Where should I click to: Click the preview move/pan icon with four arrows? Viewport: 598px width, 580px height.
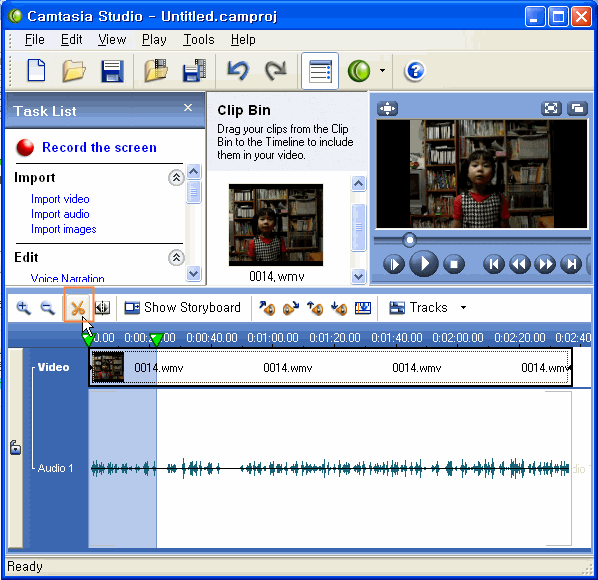click(x=387, y=109)
